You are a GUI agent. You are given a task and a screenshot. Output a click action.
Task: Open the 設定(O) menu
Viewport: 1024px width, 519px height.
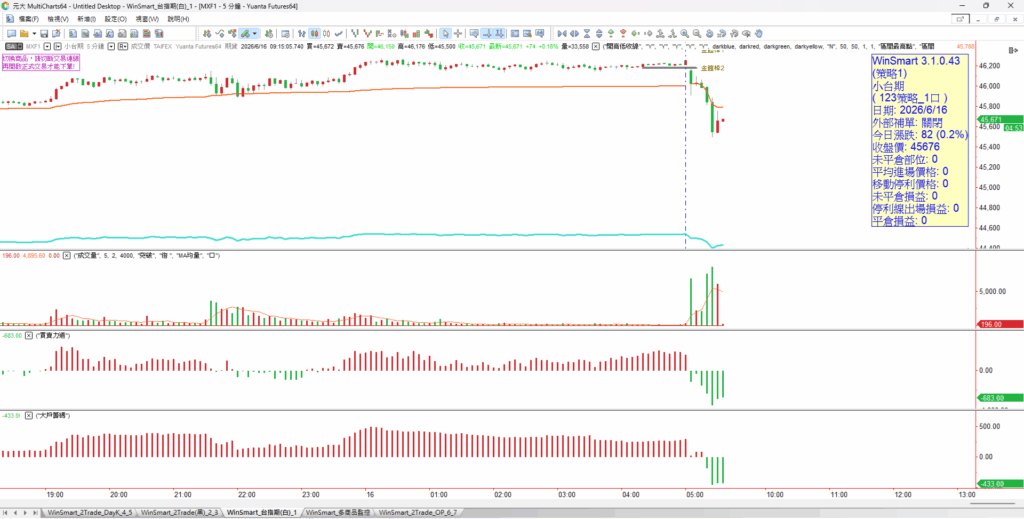click(x=116, y=19)
